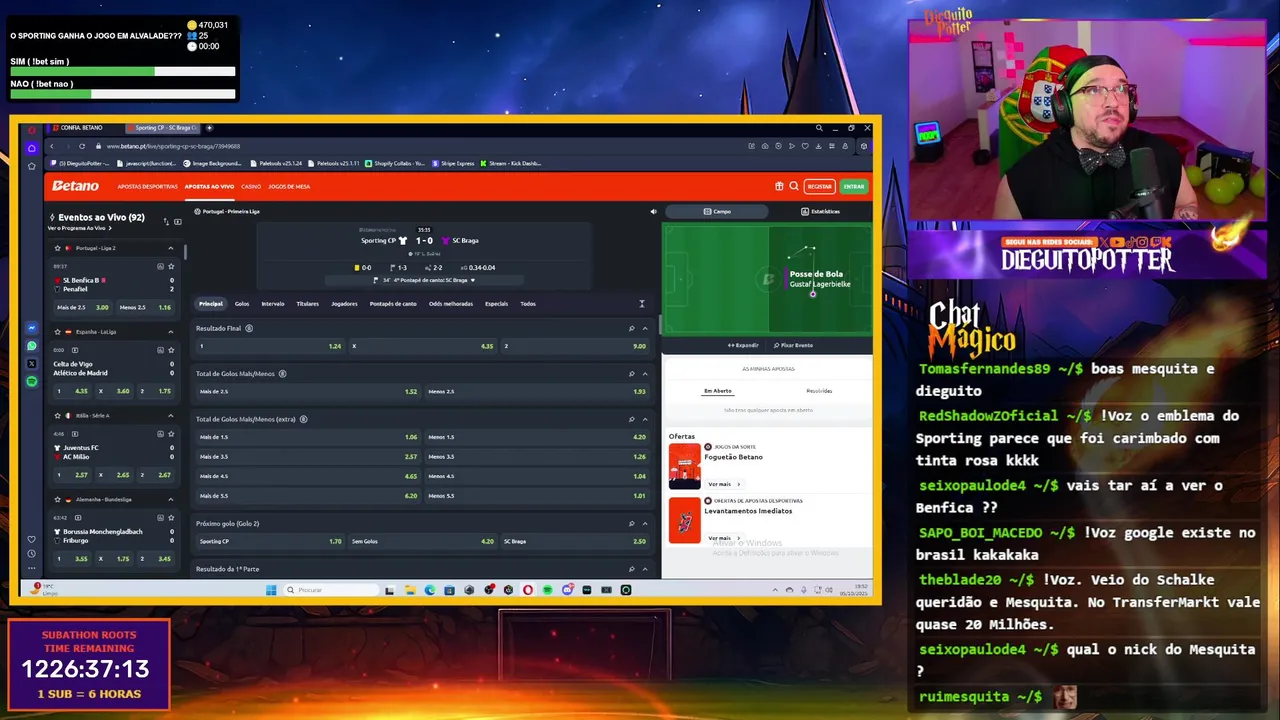Open Opera browser from Windows taskbar

click(528, 590)
